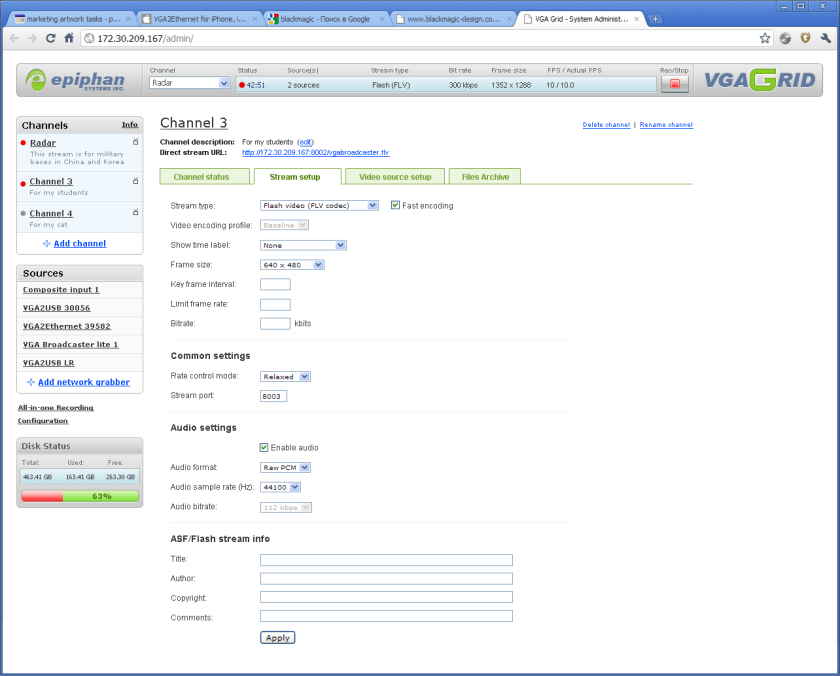Image resolution: width=840 pixels, height=676 pixels.
Task: Disable the Enable audio checkbox
Action: (x=264, y=447)
